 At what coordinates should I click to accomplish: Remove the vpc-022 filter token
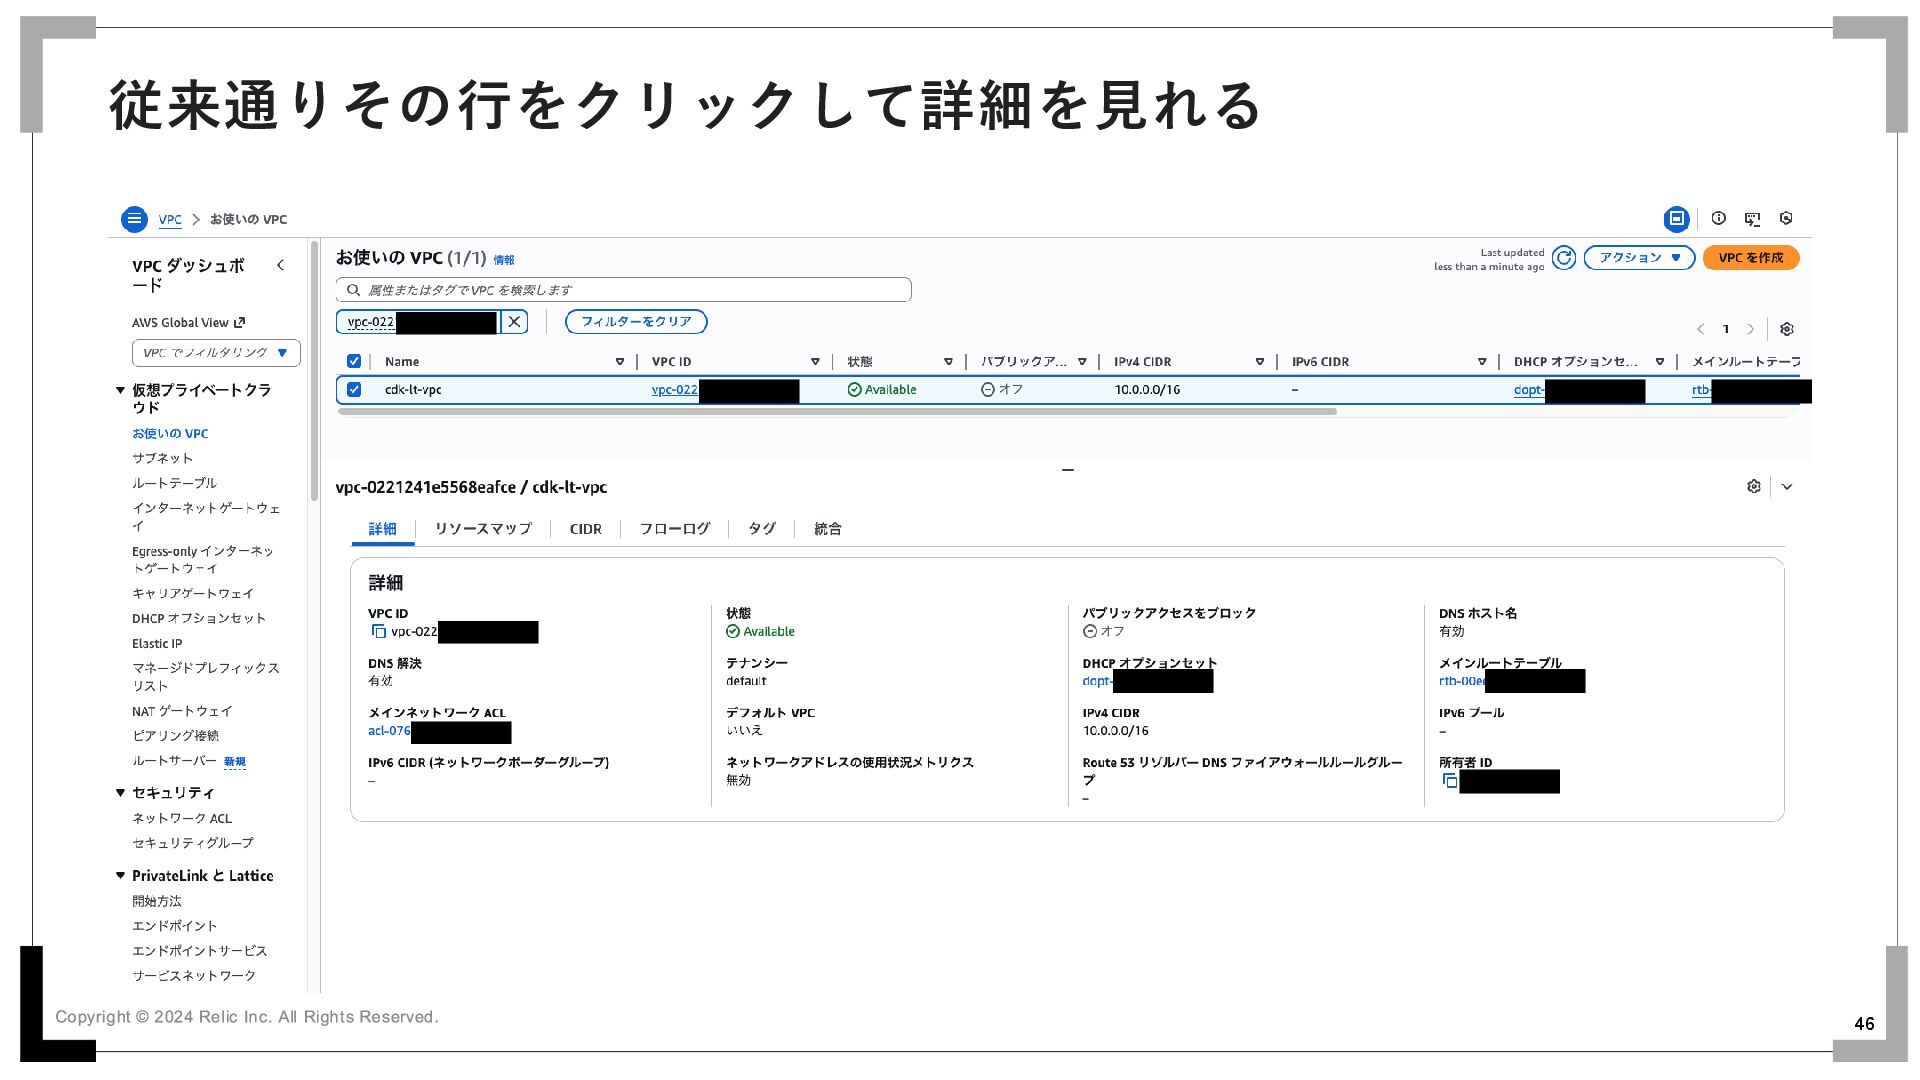click(x=514, y=322)
